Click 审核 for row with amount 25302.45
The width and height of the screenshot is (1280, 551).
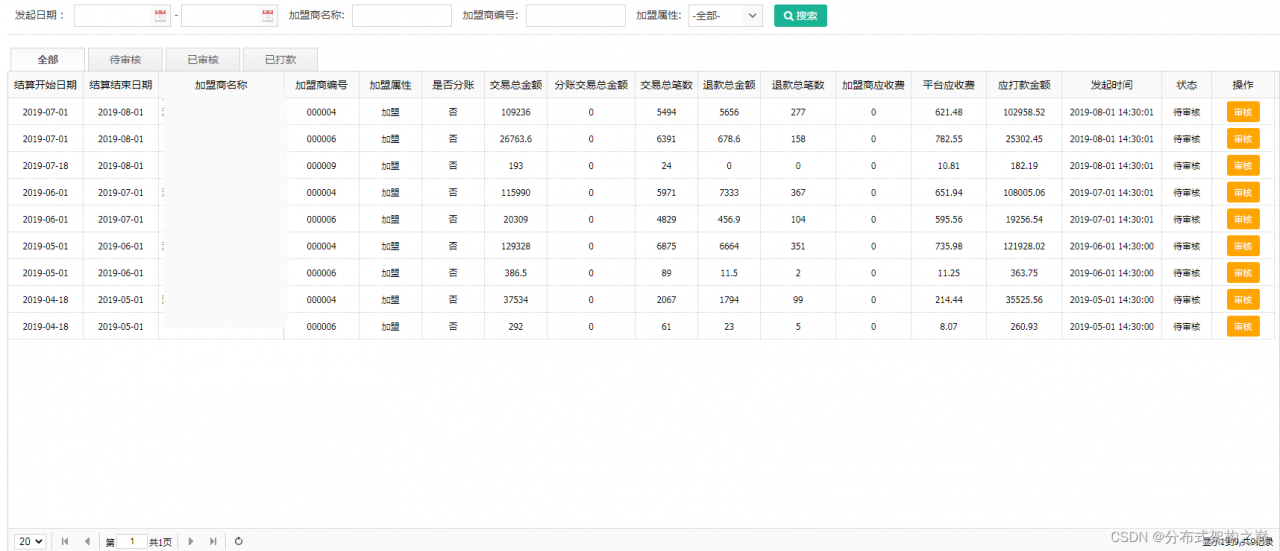tap(1243, 139)
